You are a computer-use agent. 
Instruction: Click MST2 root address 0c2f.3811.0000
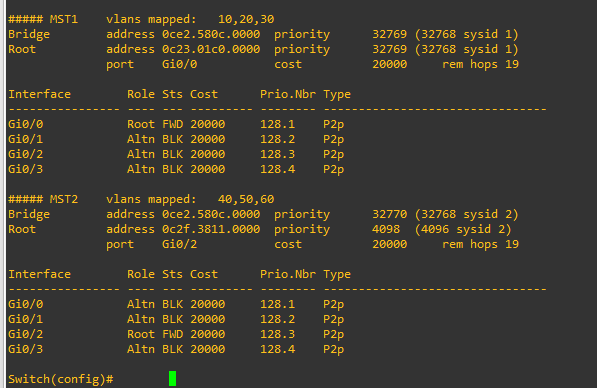(x=211, y=229)
